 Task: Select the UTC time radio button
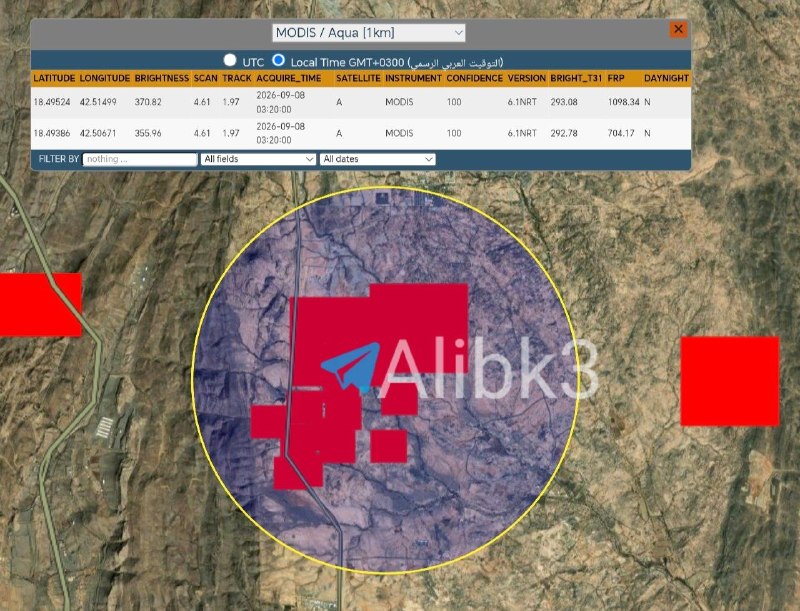pos(230,60)
